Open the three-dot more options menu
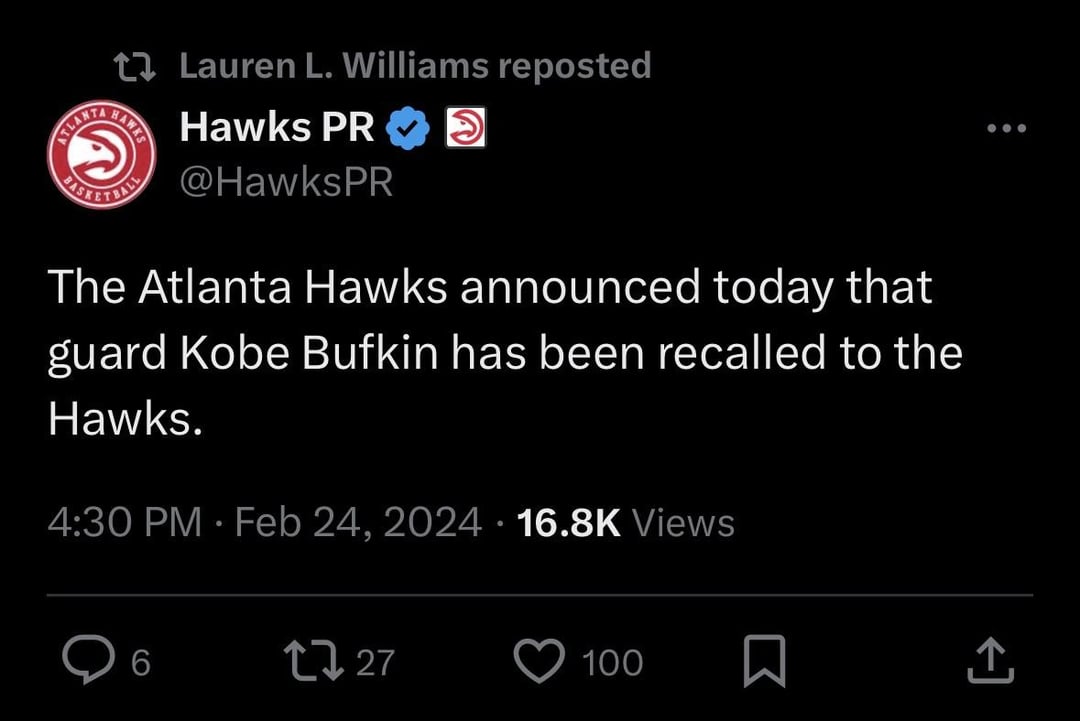Viewport: 1080px width, 721px height. (1006, 128)
